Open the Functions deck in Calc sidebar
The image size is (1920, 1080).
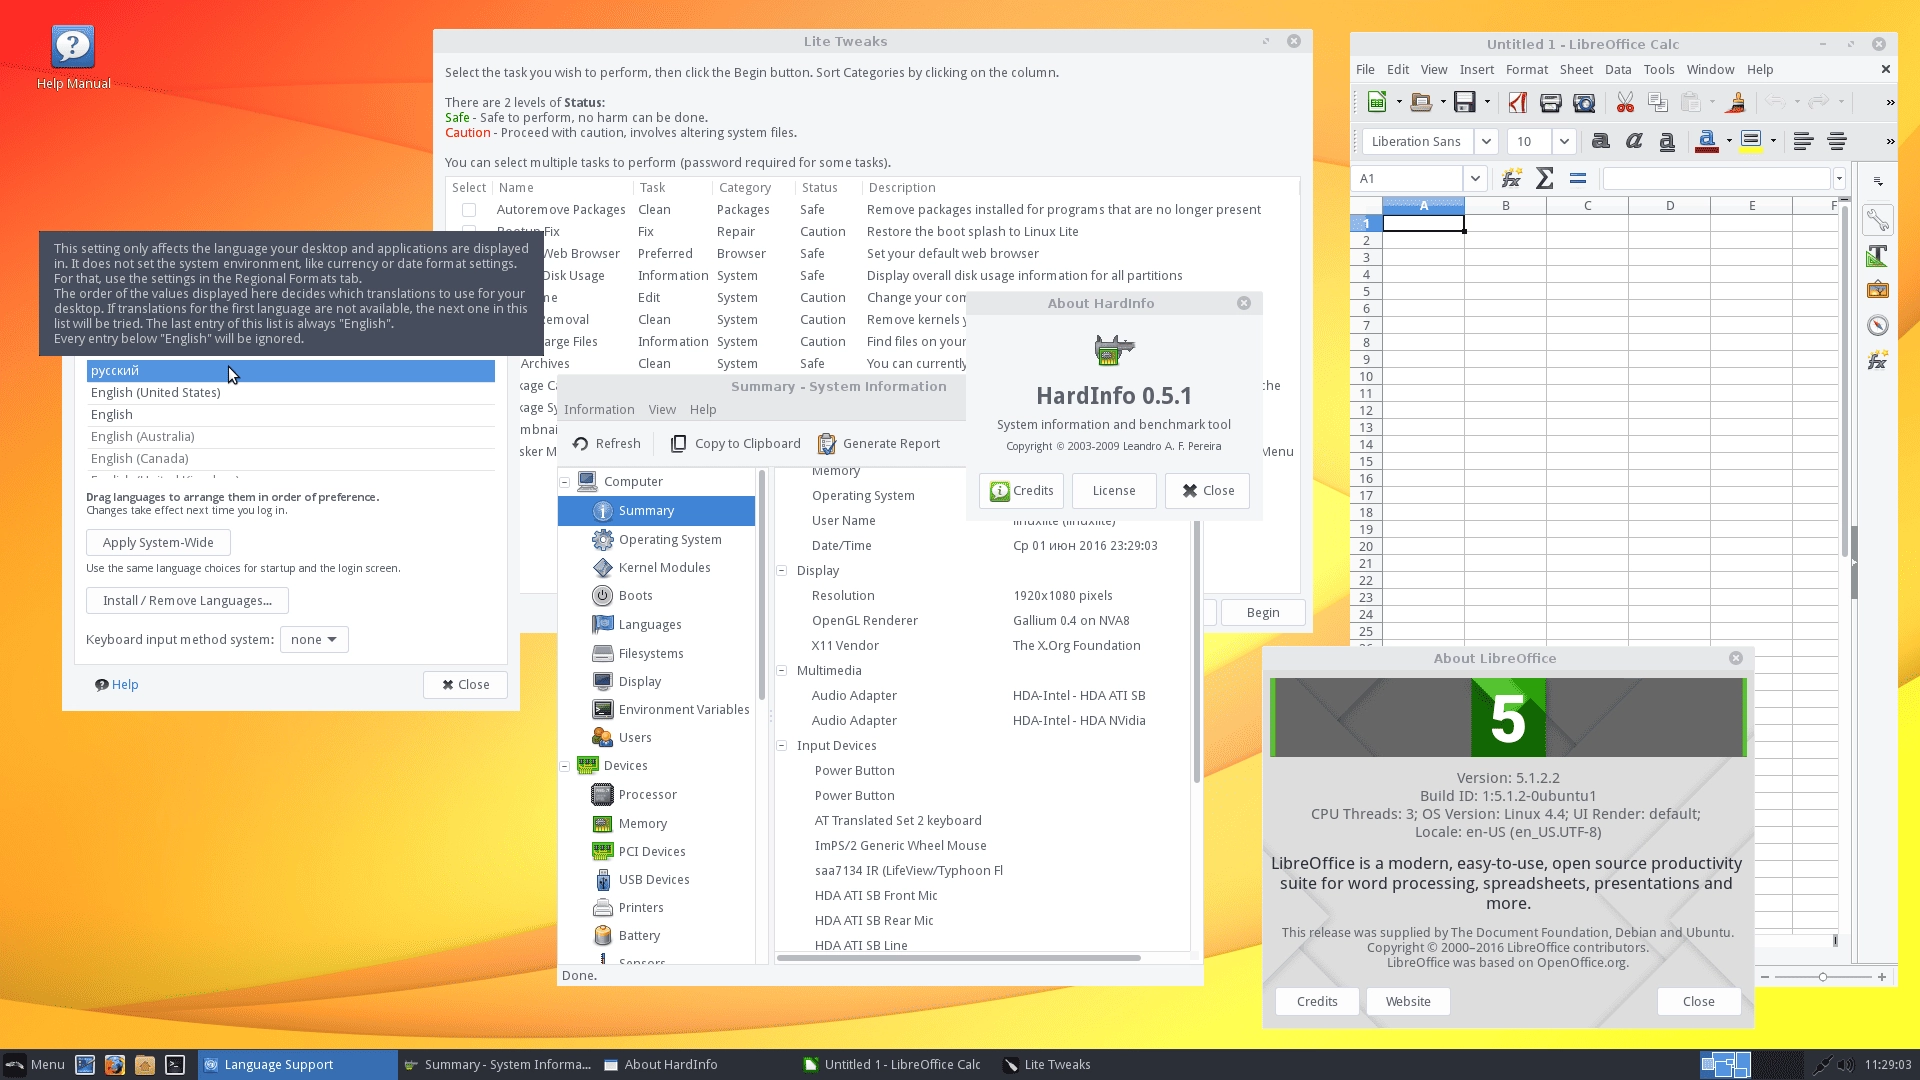[x=1878, y=360]
